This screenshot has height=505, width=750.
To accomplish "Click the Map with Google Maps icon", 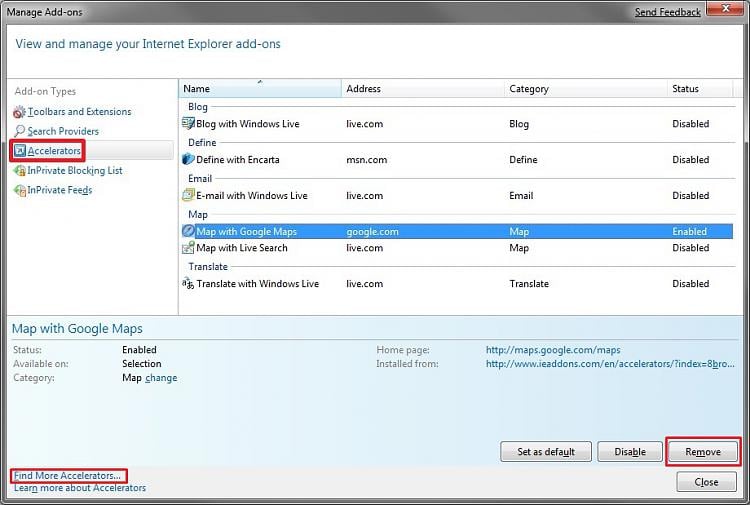I will 188,231.
